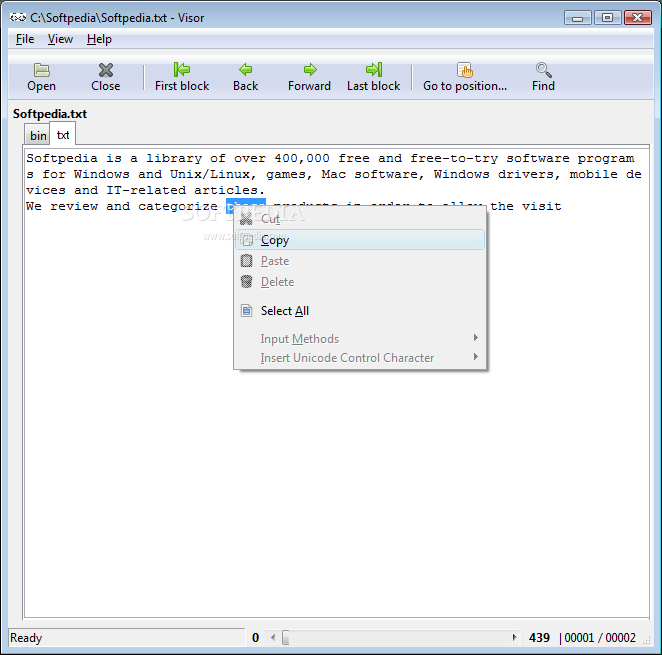Expand the Input Methods submenu arrow
This screenshot has height=655, width=662.
[476, 338]
